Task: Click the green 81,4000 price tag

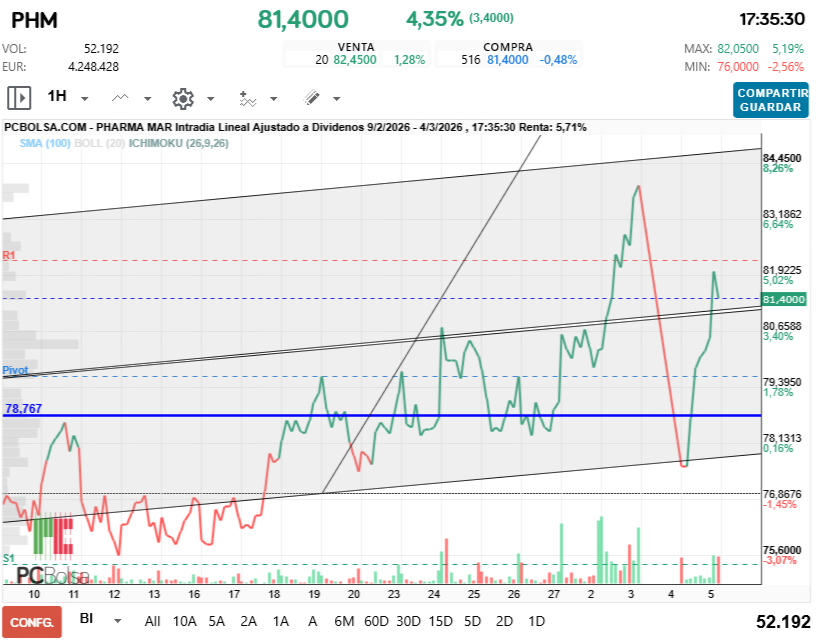Action: [784, 299]
